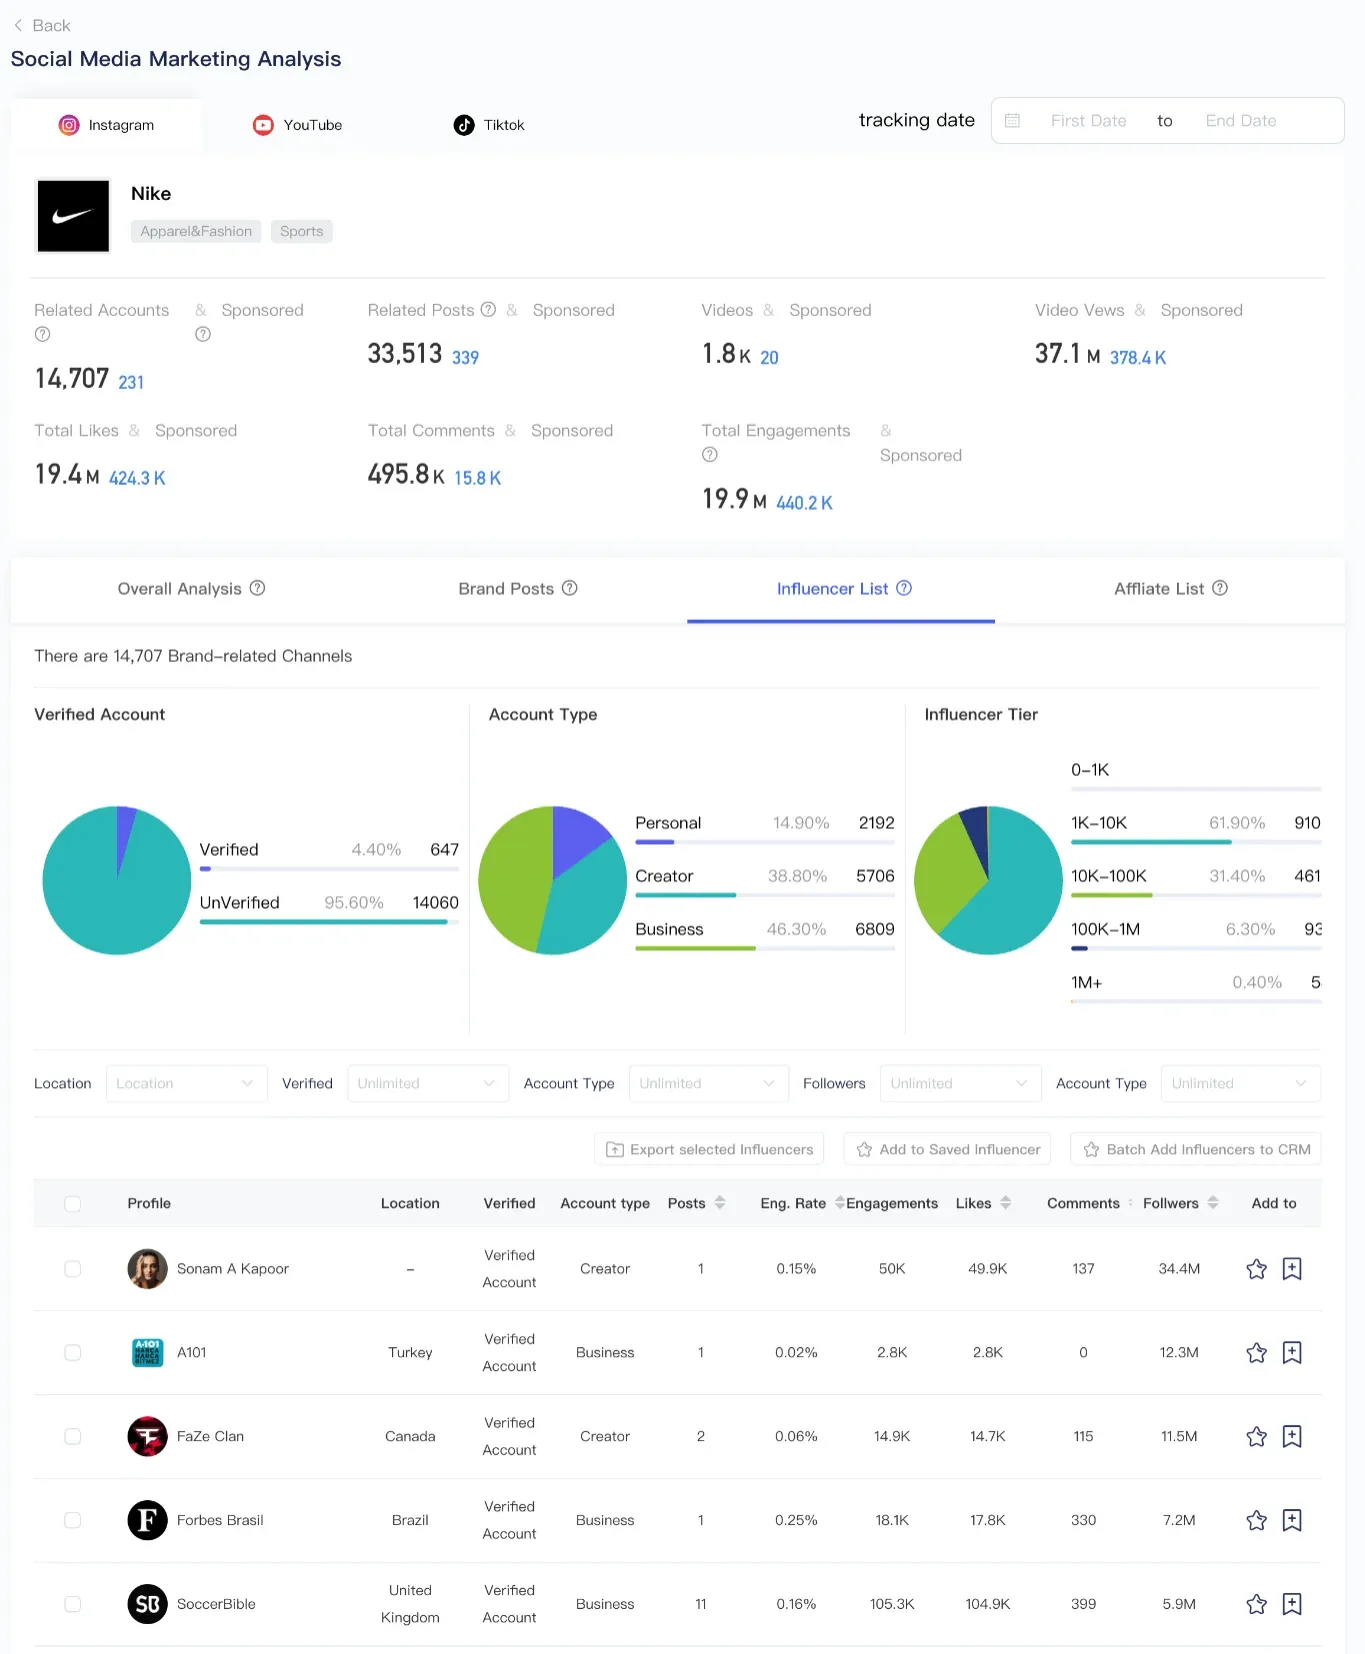Star Forbes Brasil as saved influencer
The width and height of the screenshot is (1365, 1654).
(x=1257, y=1521)
